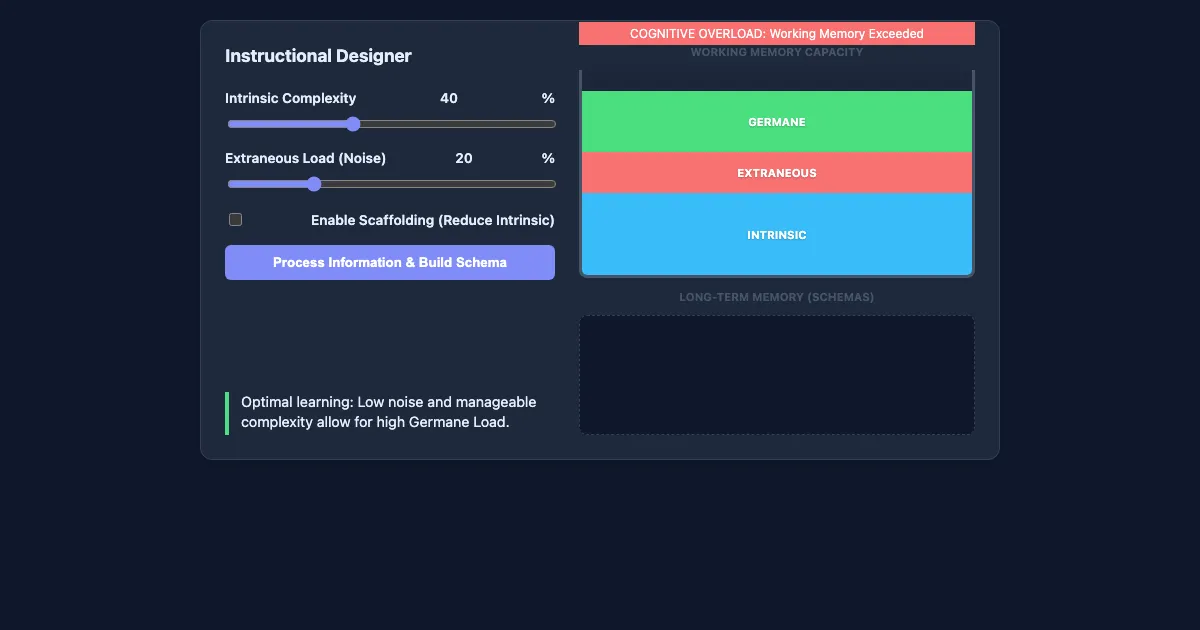
Task: Click Process Information & Build Schema button
Action: 390,262
